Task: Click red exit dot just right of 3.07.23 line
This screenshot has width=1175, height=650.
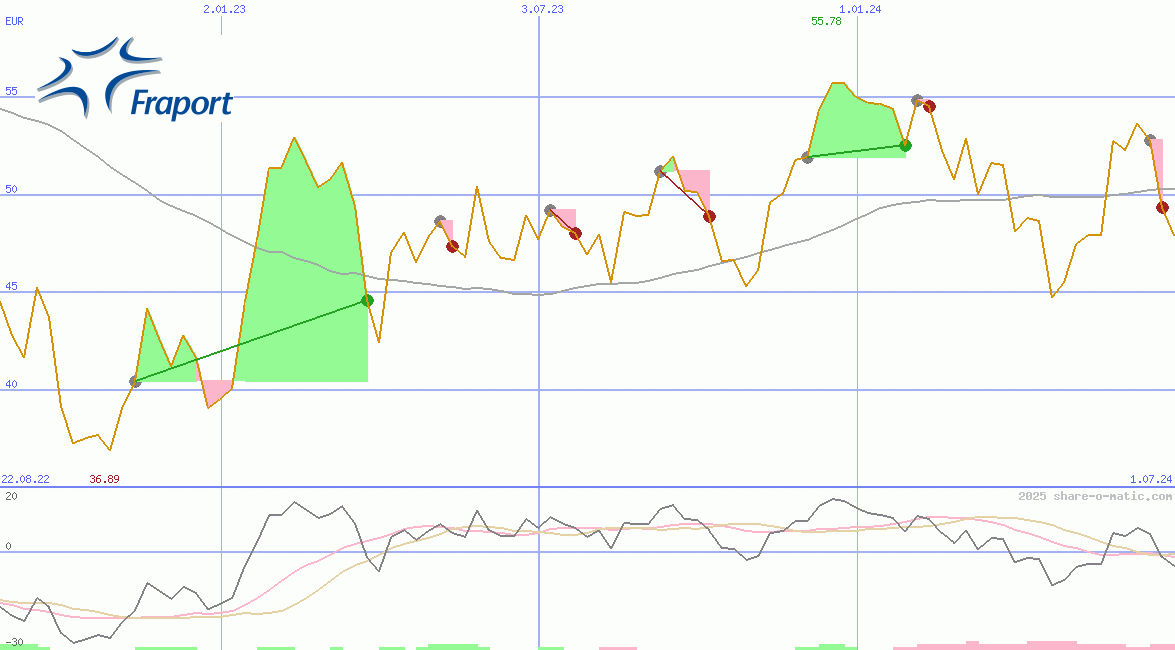Action: (575, 234)
